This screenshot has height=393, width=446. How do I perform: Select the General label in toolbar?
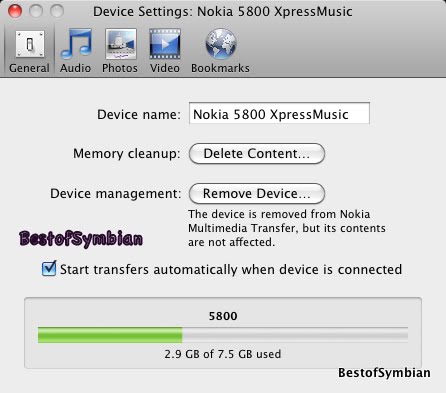point(29,68)
